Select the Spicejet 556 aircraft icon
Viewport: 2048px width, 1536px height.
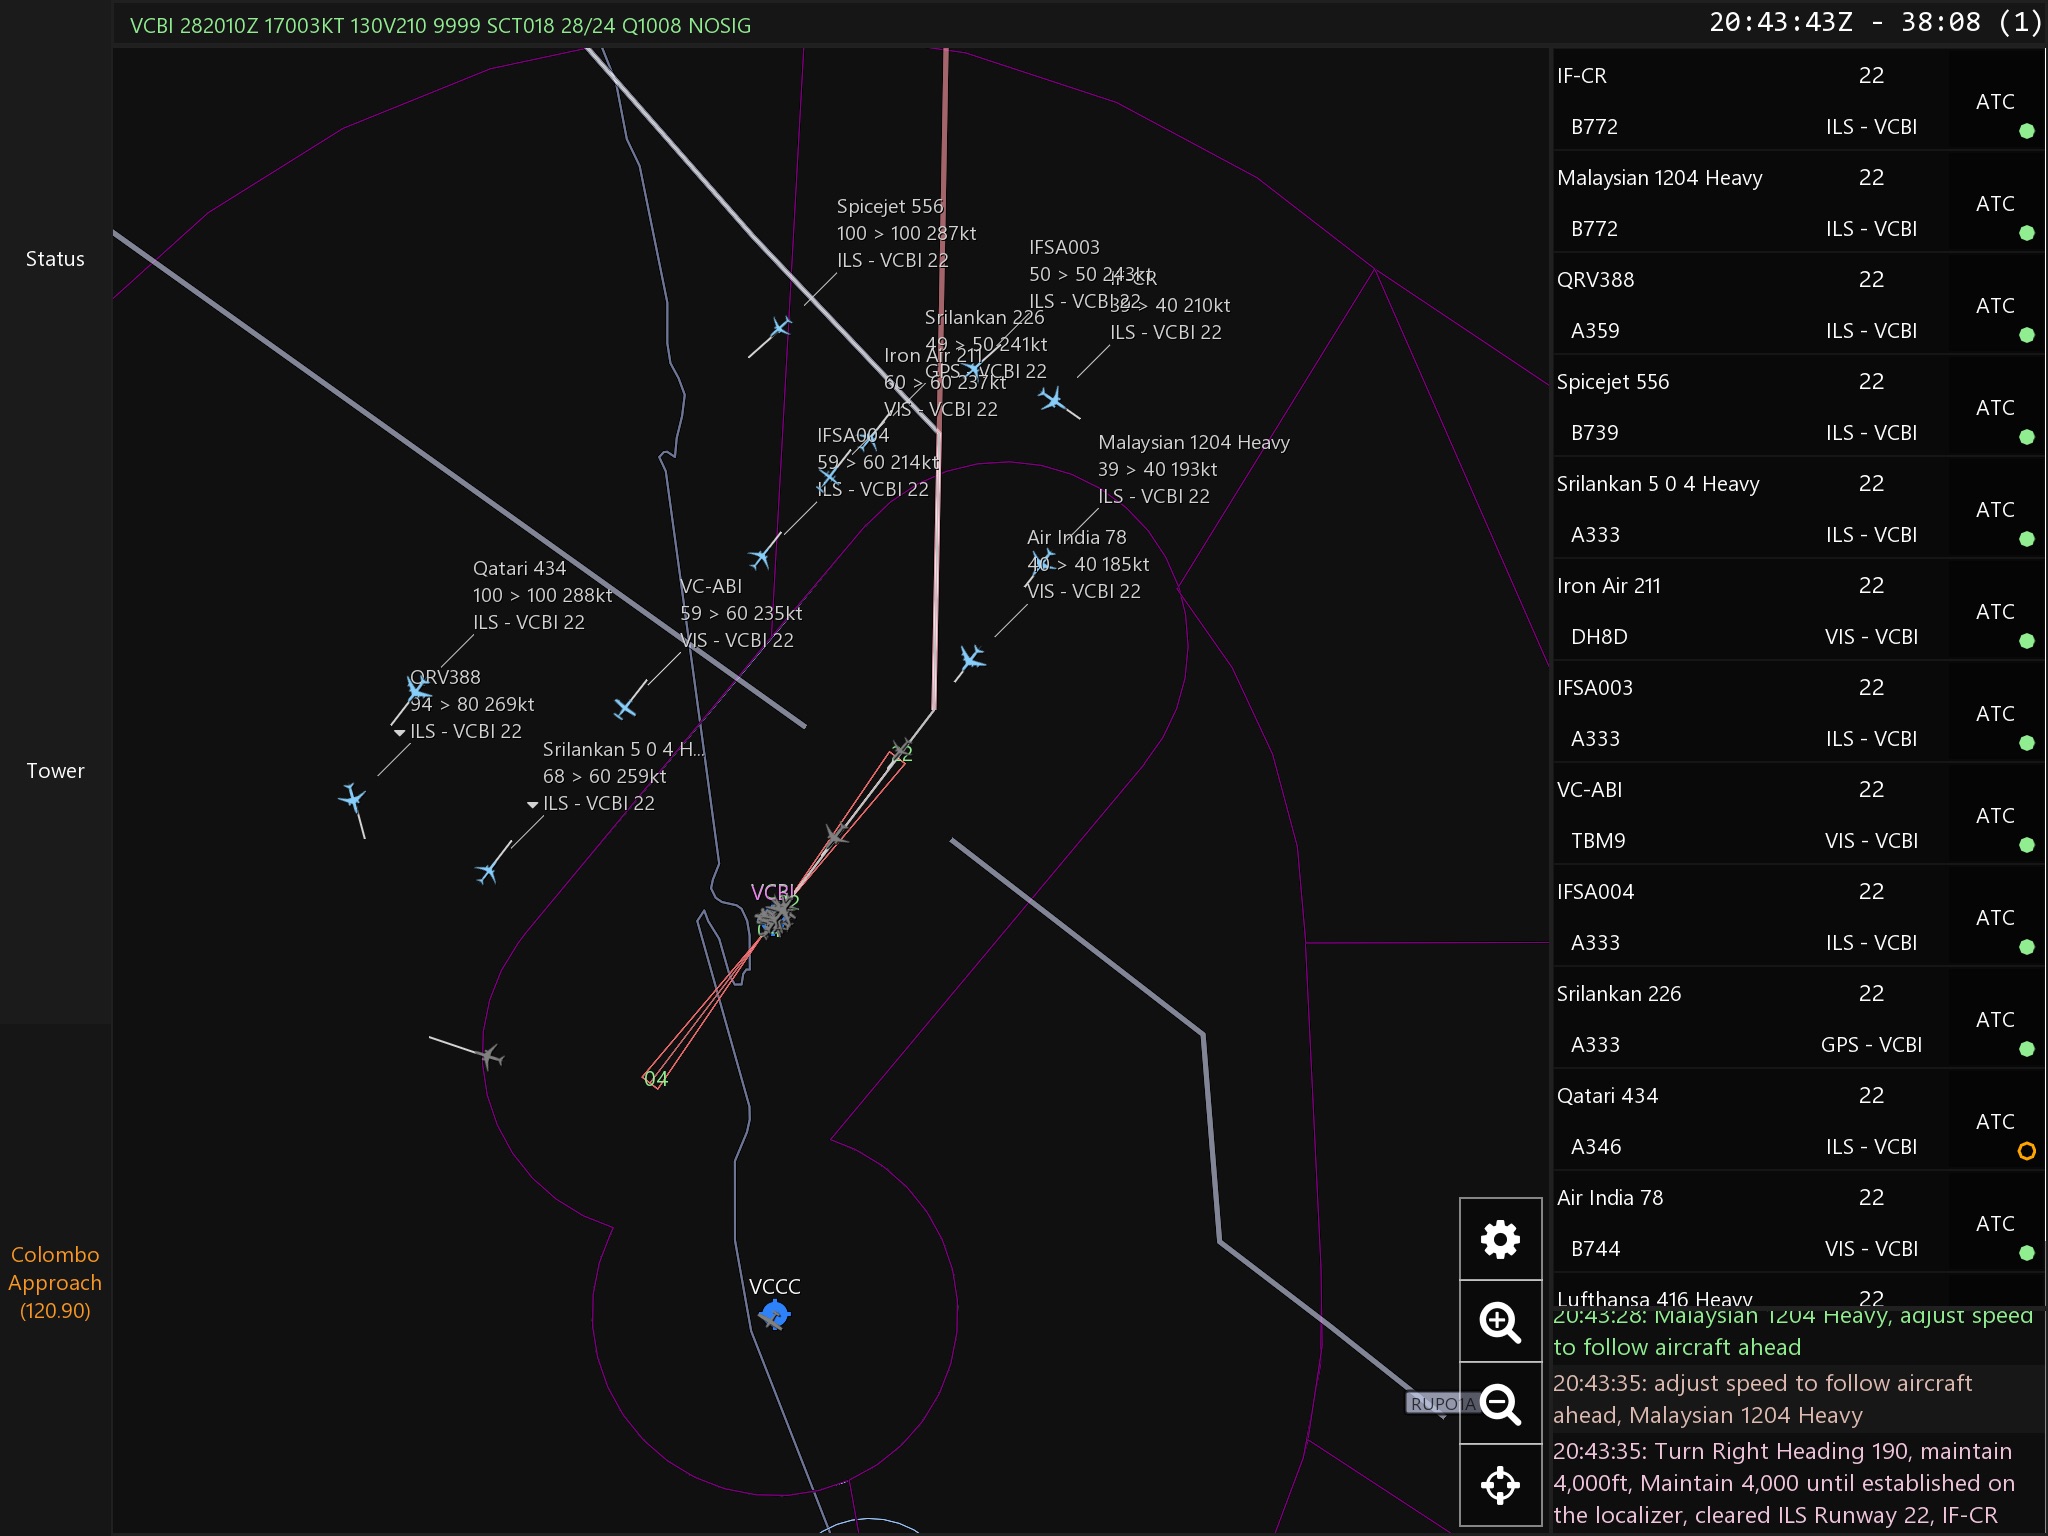click(781, 327)
